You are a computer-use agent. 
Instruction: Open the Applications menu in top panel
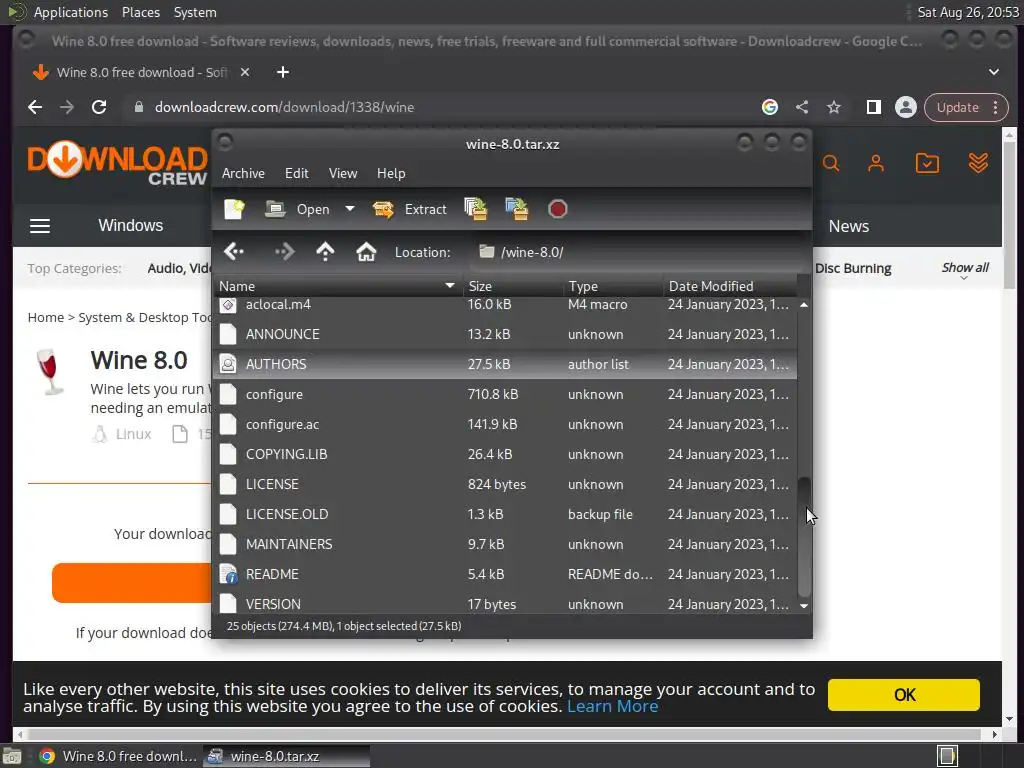[71, 12]
